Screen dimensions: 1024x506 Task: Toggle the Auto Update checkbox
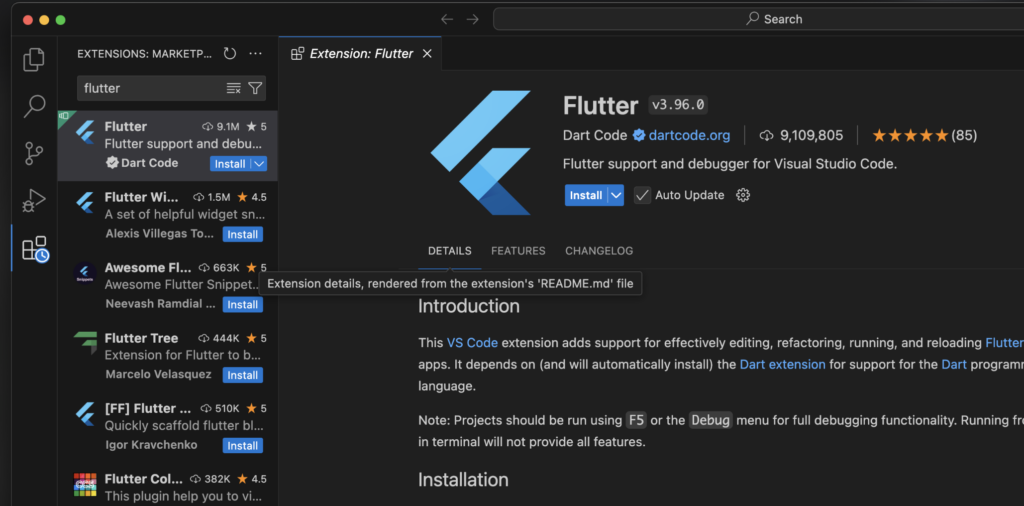click(643, 195)
